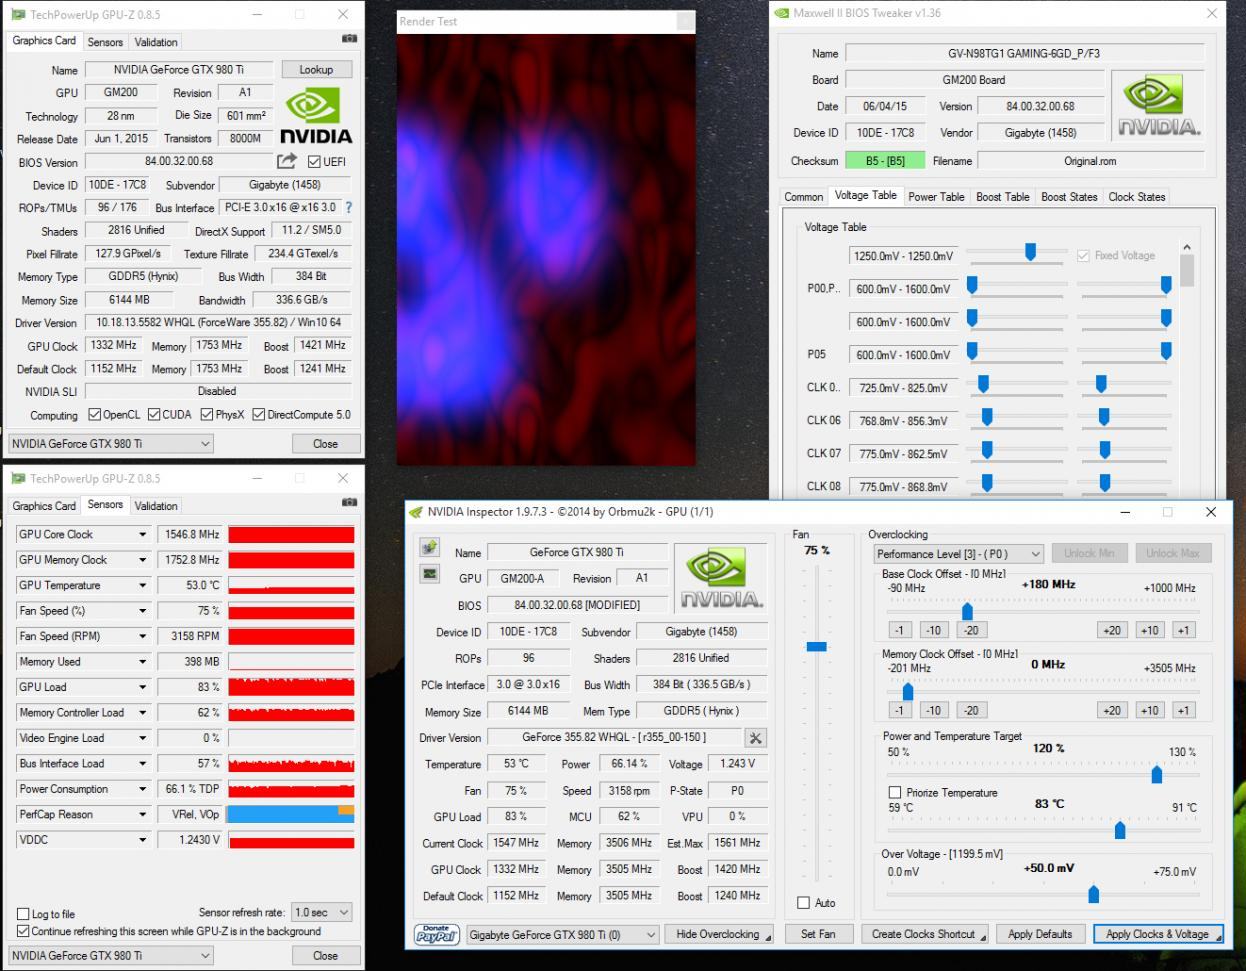Click the Maxwell II BIOS Tweaker title icon
The image size is (1246, 971).
[781, 13]
